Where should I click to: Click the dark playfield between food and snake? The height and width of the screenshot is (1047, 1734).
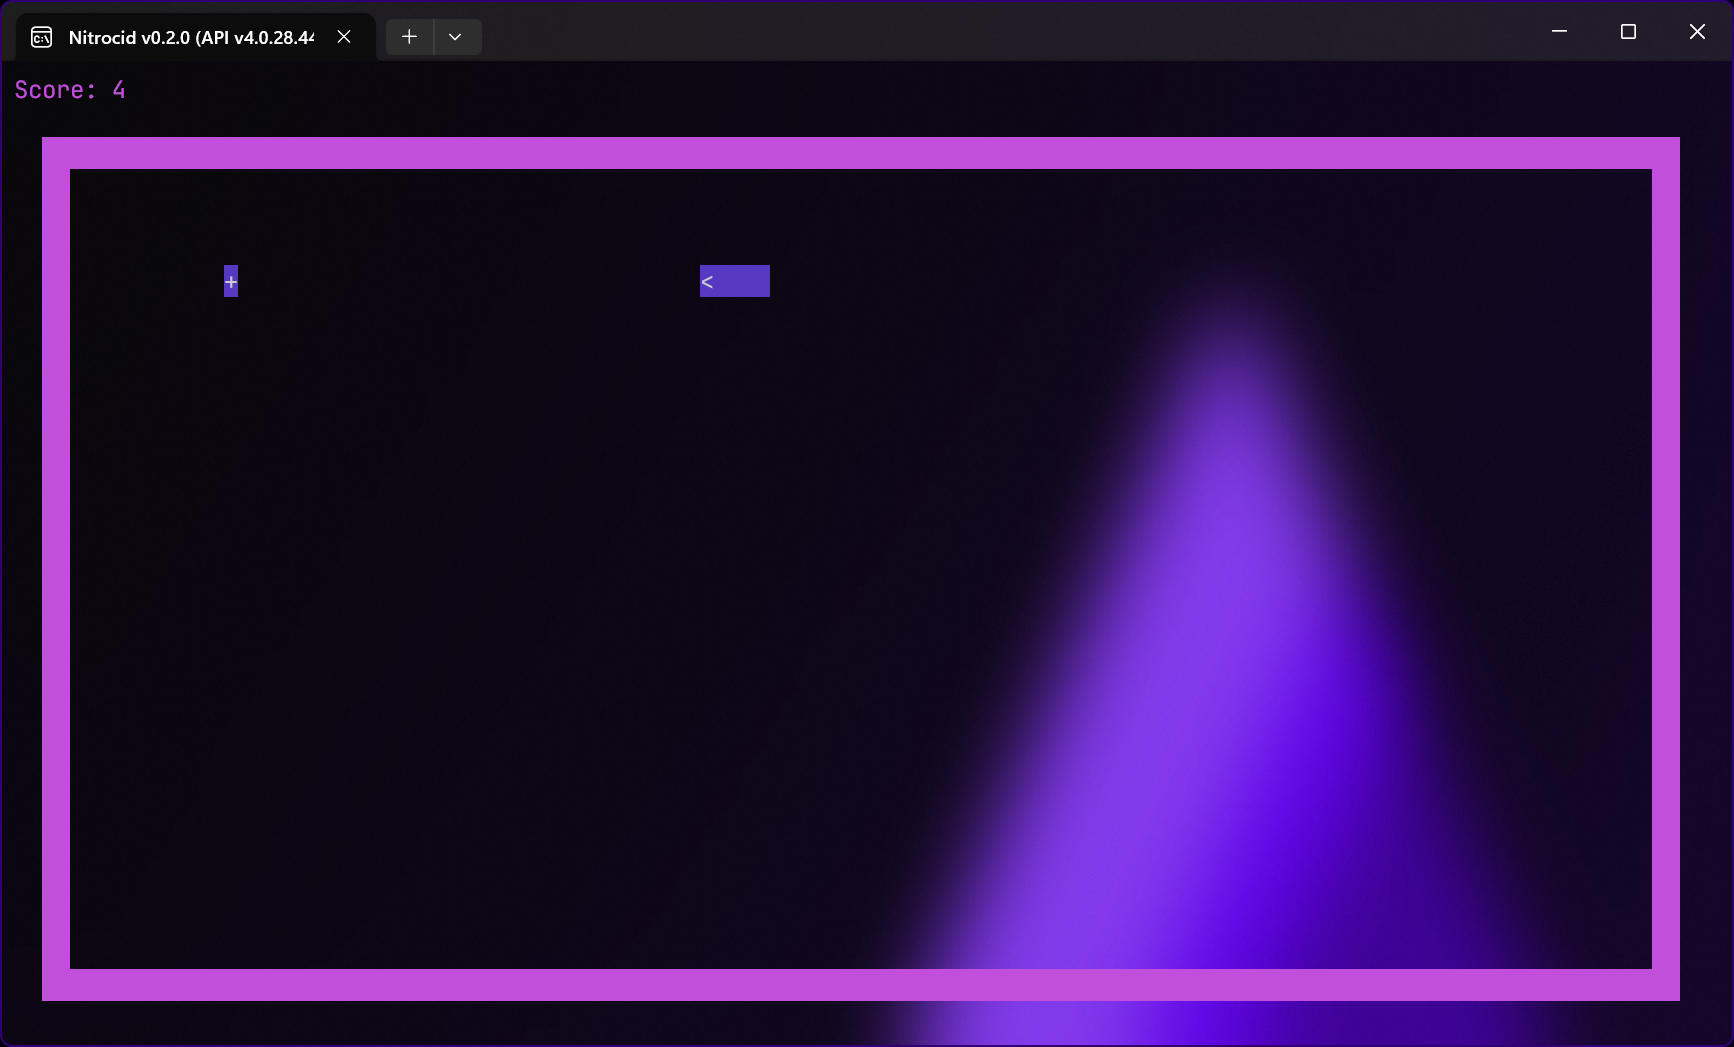pyautogui.click(x=465, y=282)
